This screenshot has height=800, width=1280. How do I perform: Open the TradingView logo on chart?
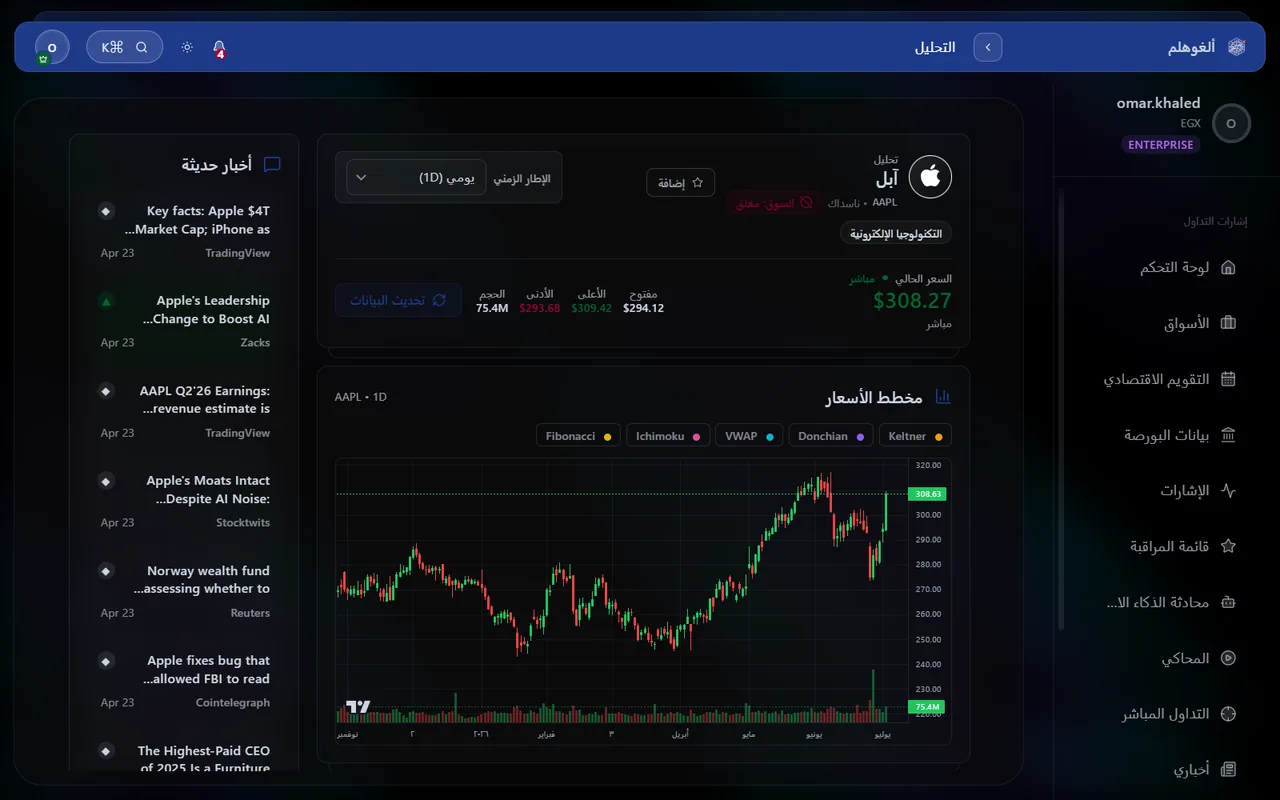click(x=358, y=707)
